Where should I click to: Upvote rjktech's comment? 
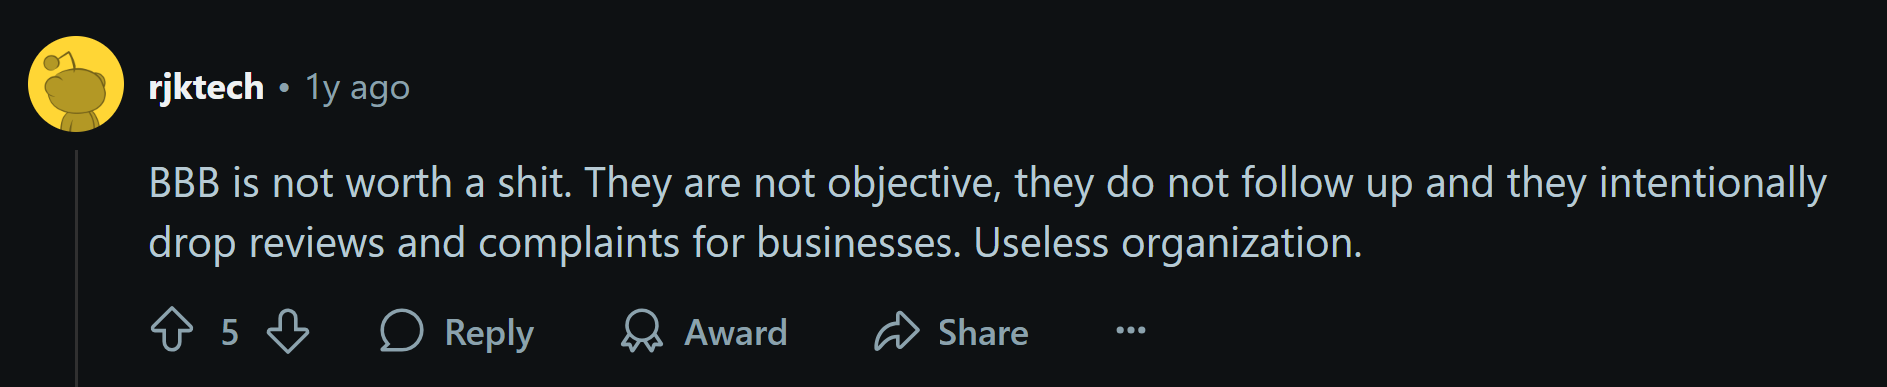click(x=172, y=331)
